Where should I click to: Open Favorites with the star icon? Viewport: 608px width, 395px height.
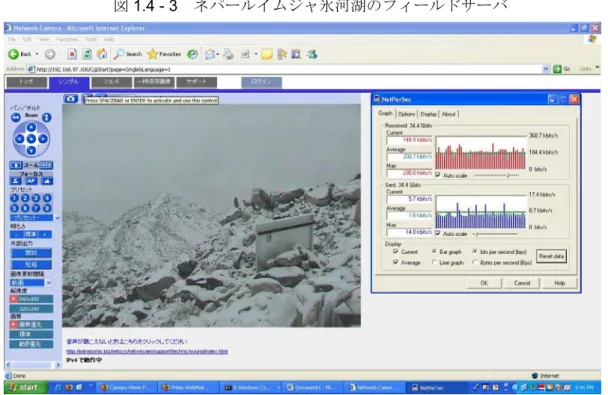click(164, 54)
